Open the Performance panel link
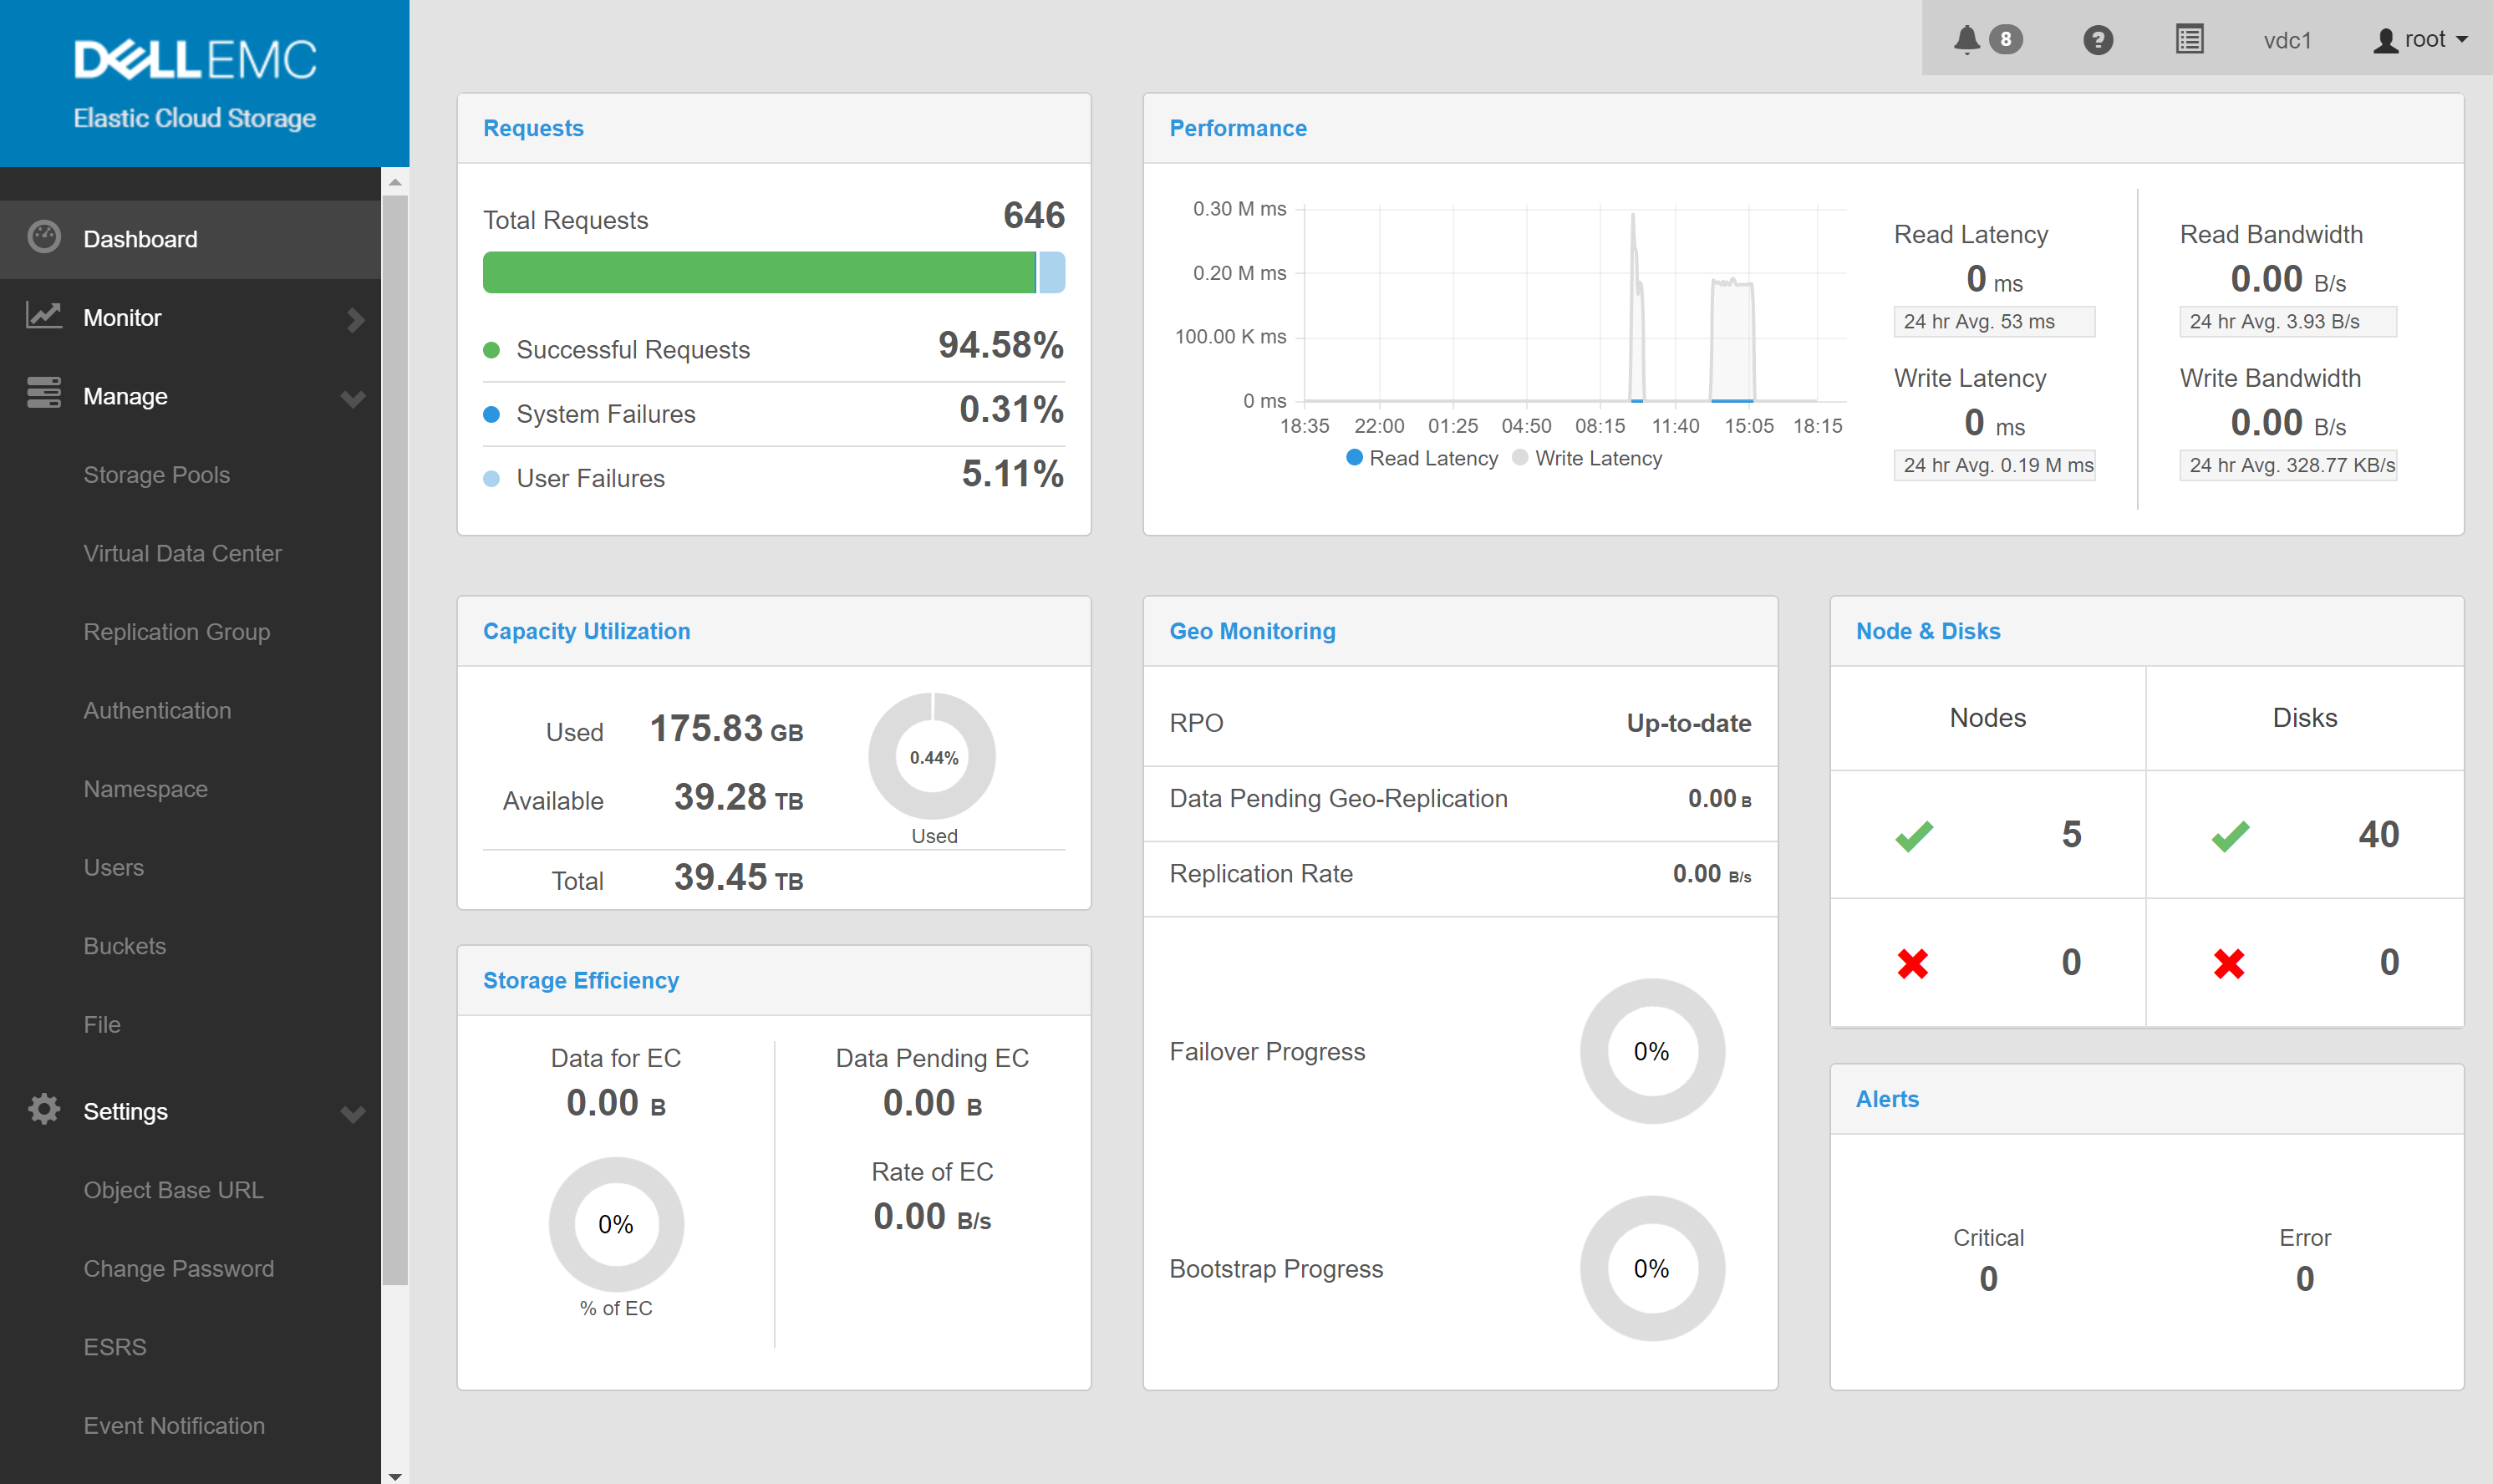The height and width of the screenshot is (1484, 2493). (x=1238, y=128)
